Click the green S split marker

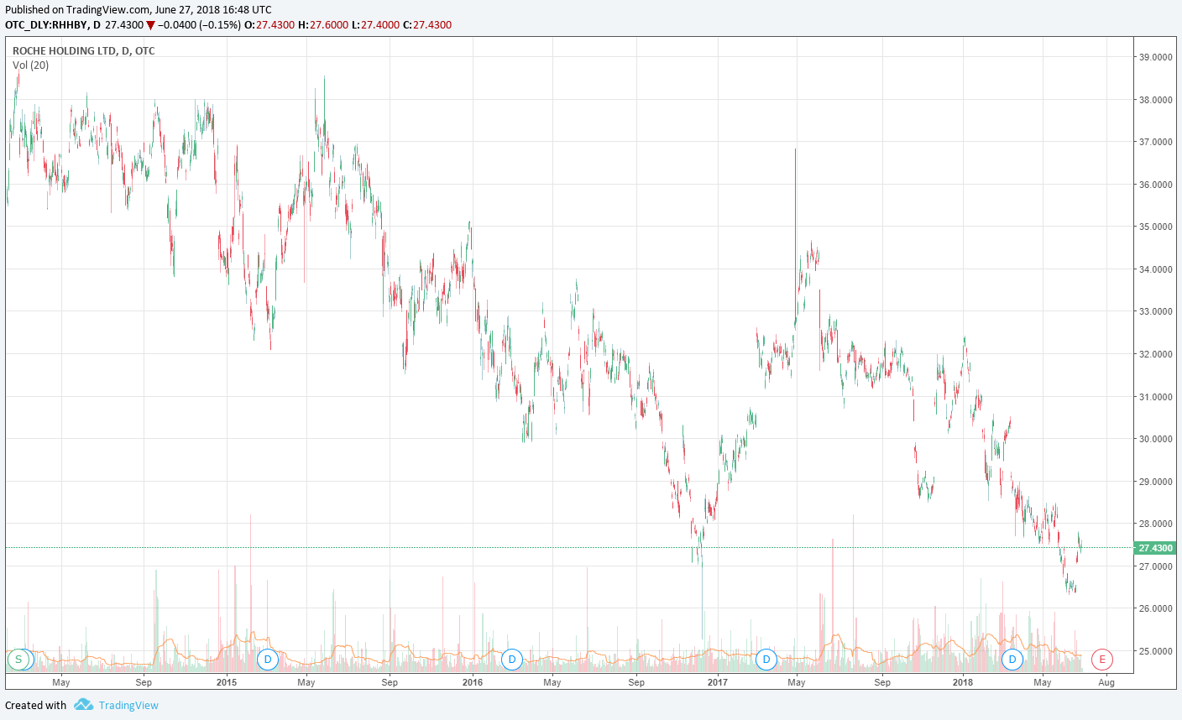pos(18,659)
